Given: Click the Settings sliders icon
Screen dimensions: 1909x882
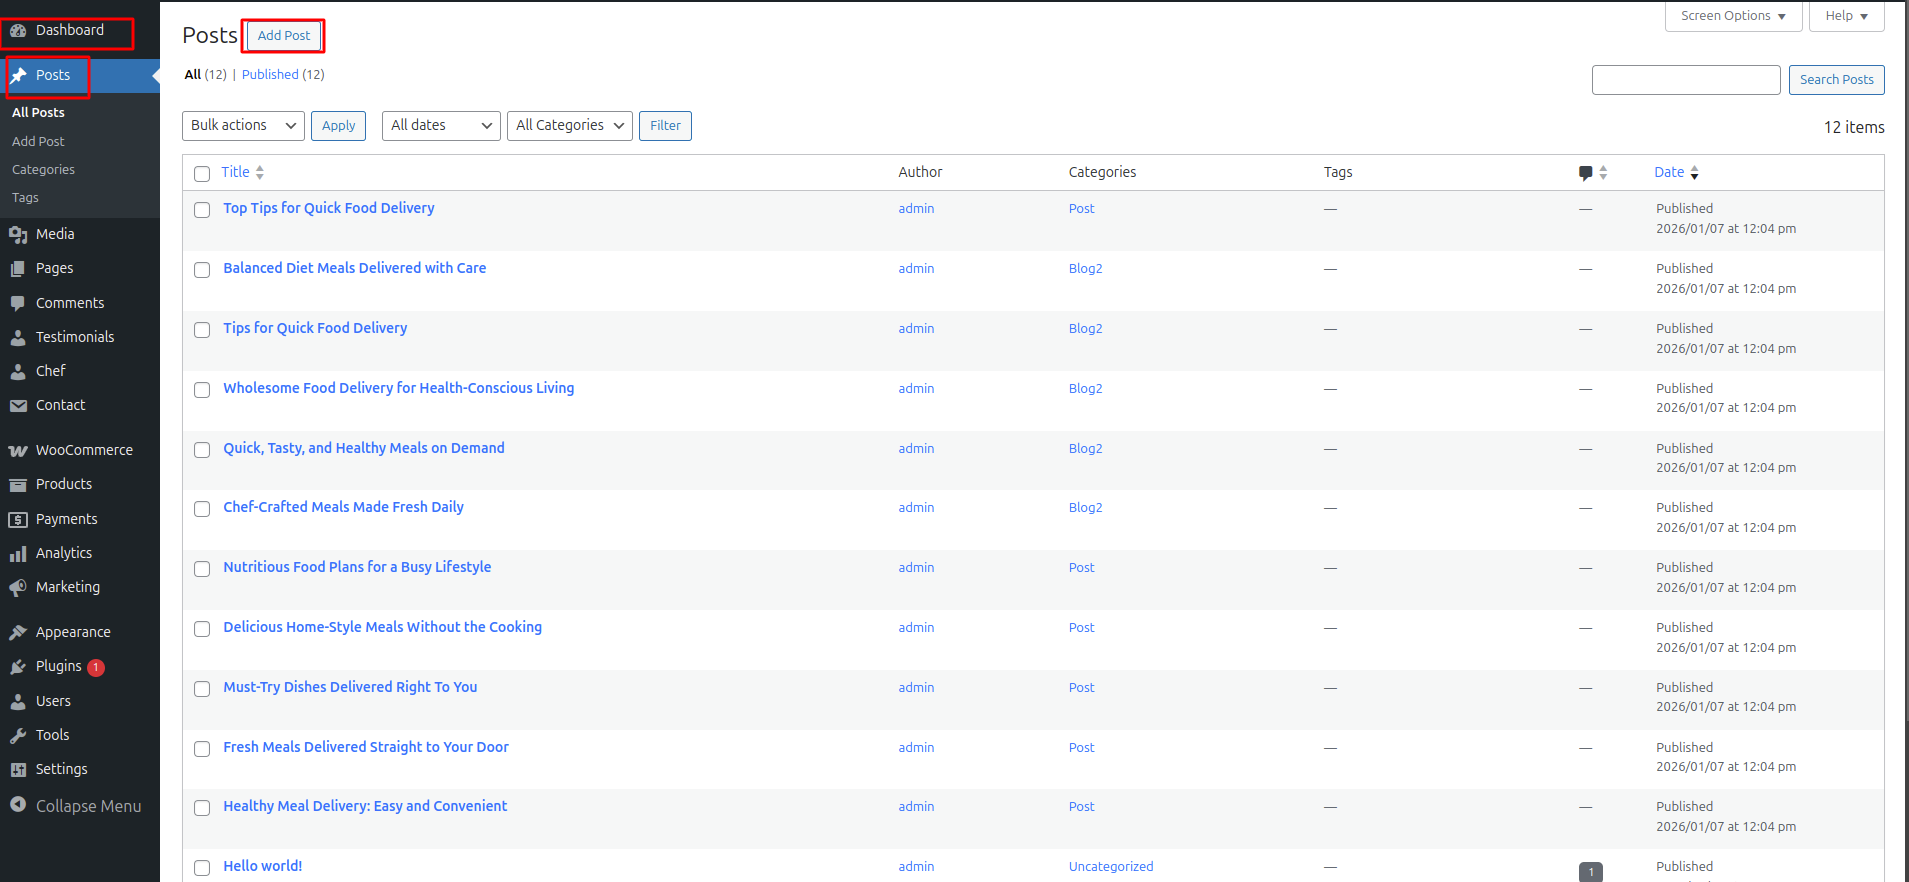Looking at the screenshot, I should coord(18,769).
